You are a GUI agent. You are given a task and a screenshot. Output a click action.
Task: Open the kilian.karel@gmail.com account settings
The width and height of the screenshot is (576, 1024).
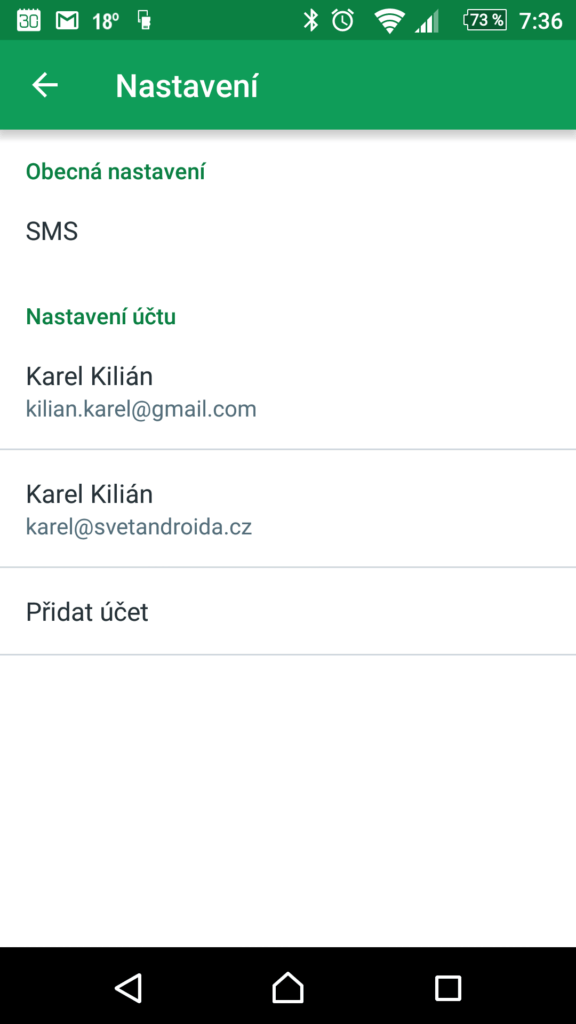coord(288,391)
